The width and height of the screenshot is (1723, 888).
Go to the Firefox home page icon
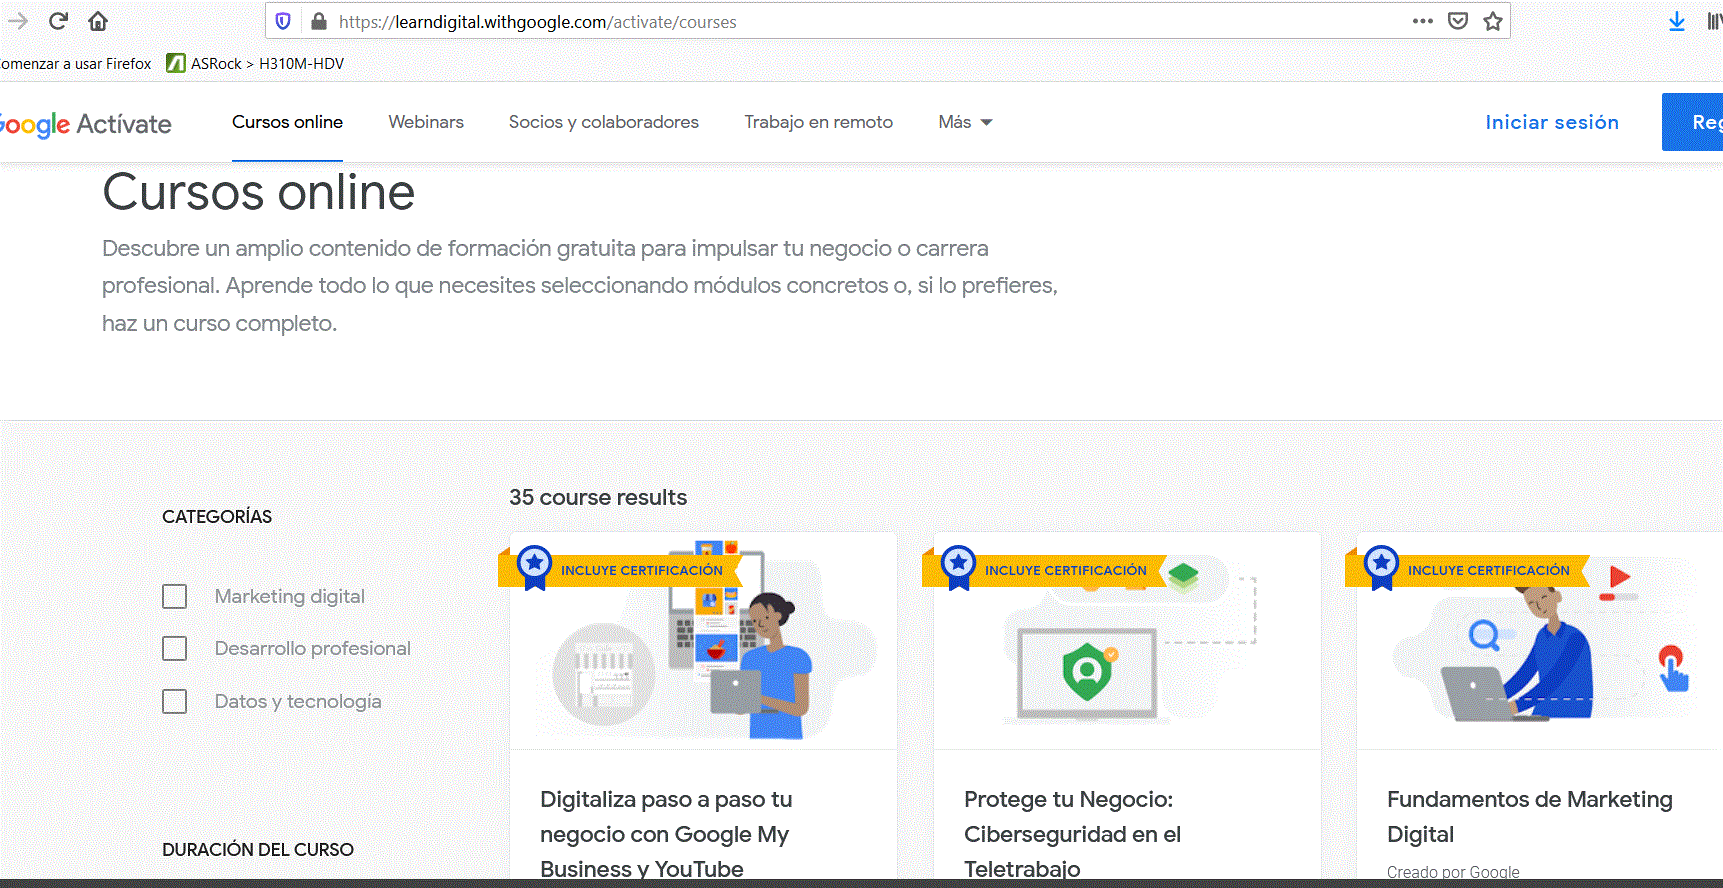click(x=98, y=21)
